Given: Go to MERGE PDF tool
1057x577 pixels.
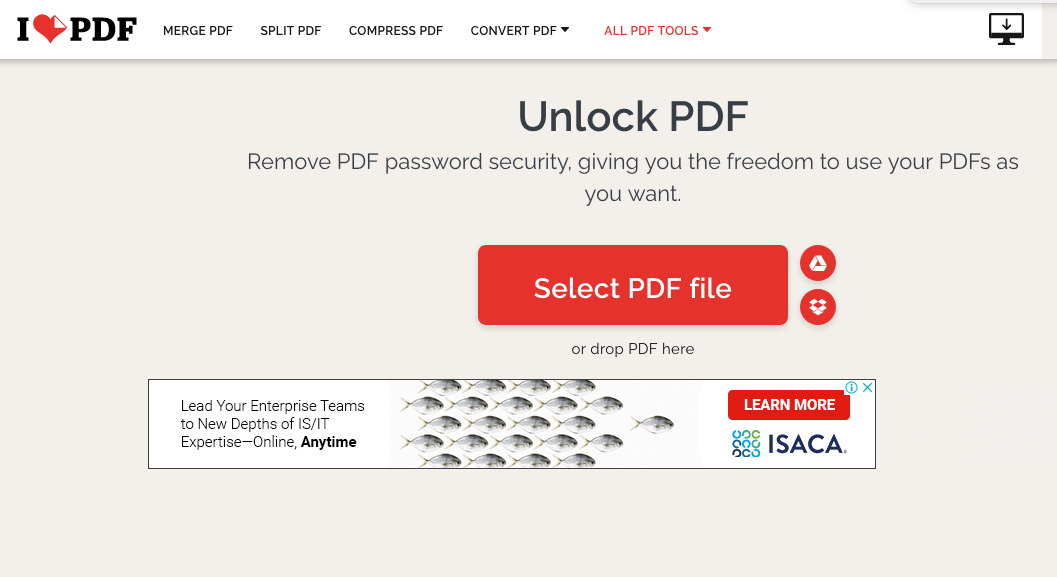Looking at the screenshot, I should (x=197, y=31).
